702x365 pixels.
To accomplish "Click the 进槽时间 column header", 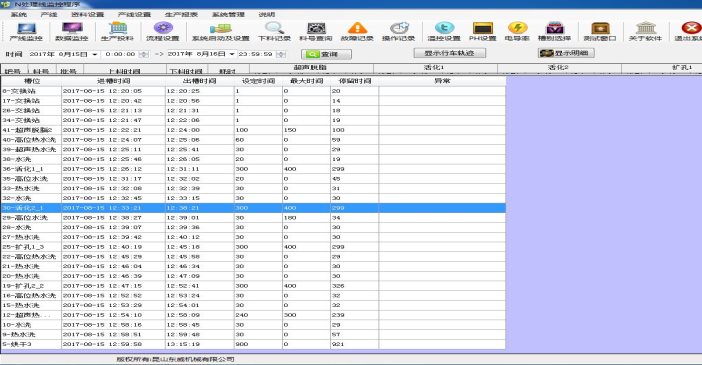I will 113,81.
